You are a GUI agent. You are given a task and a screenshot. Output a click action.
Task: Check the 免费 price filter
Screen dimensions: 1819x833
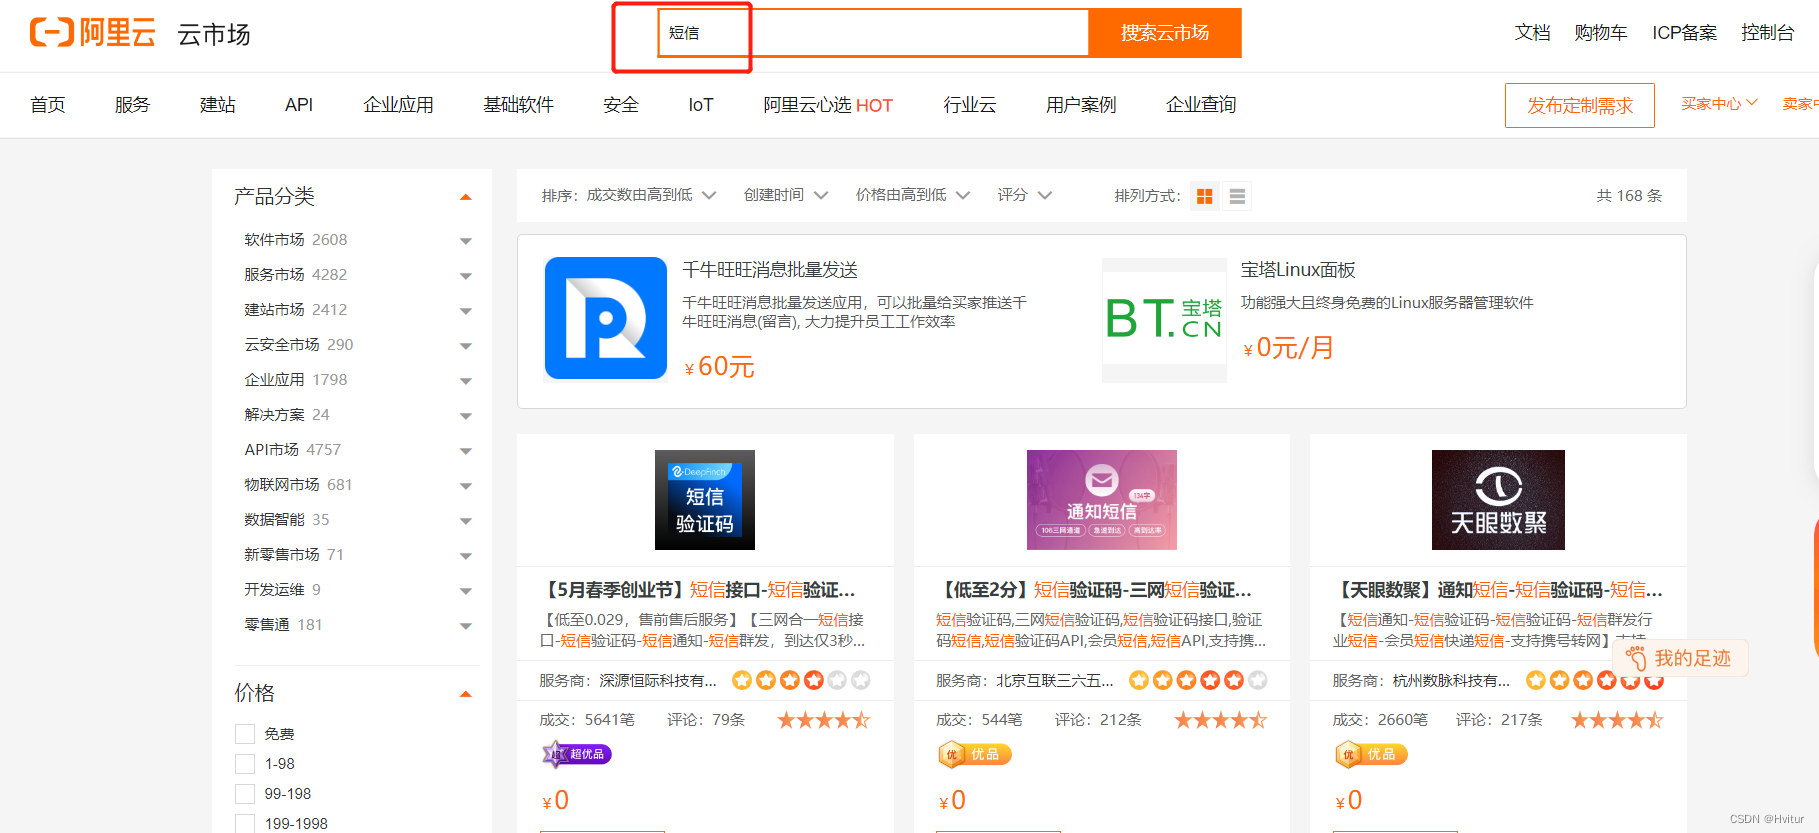click(245, 734)
